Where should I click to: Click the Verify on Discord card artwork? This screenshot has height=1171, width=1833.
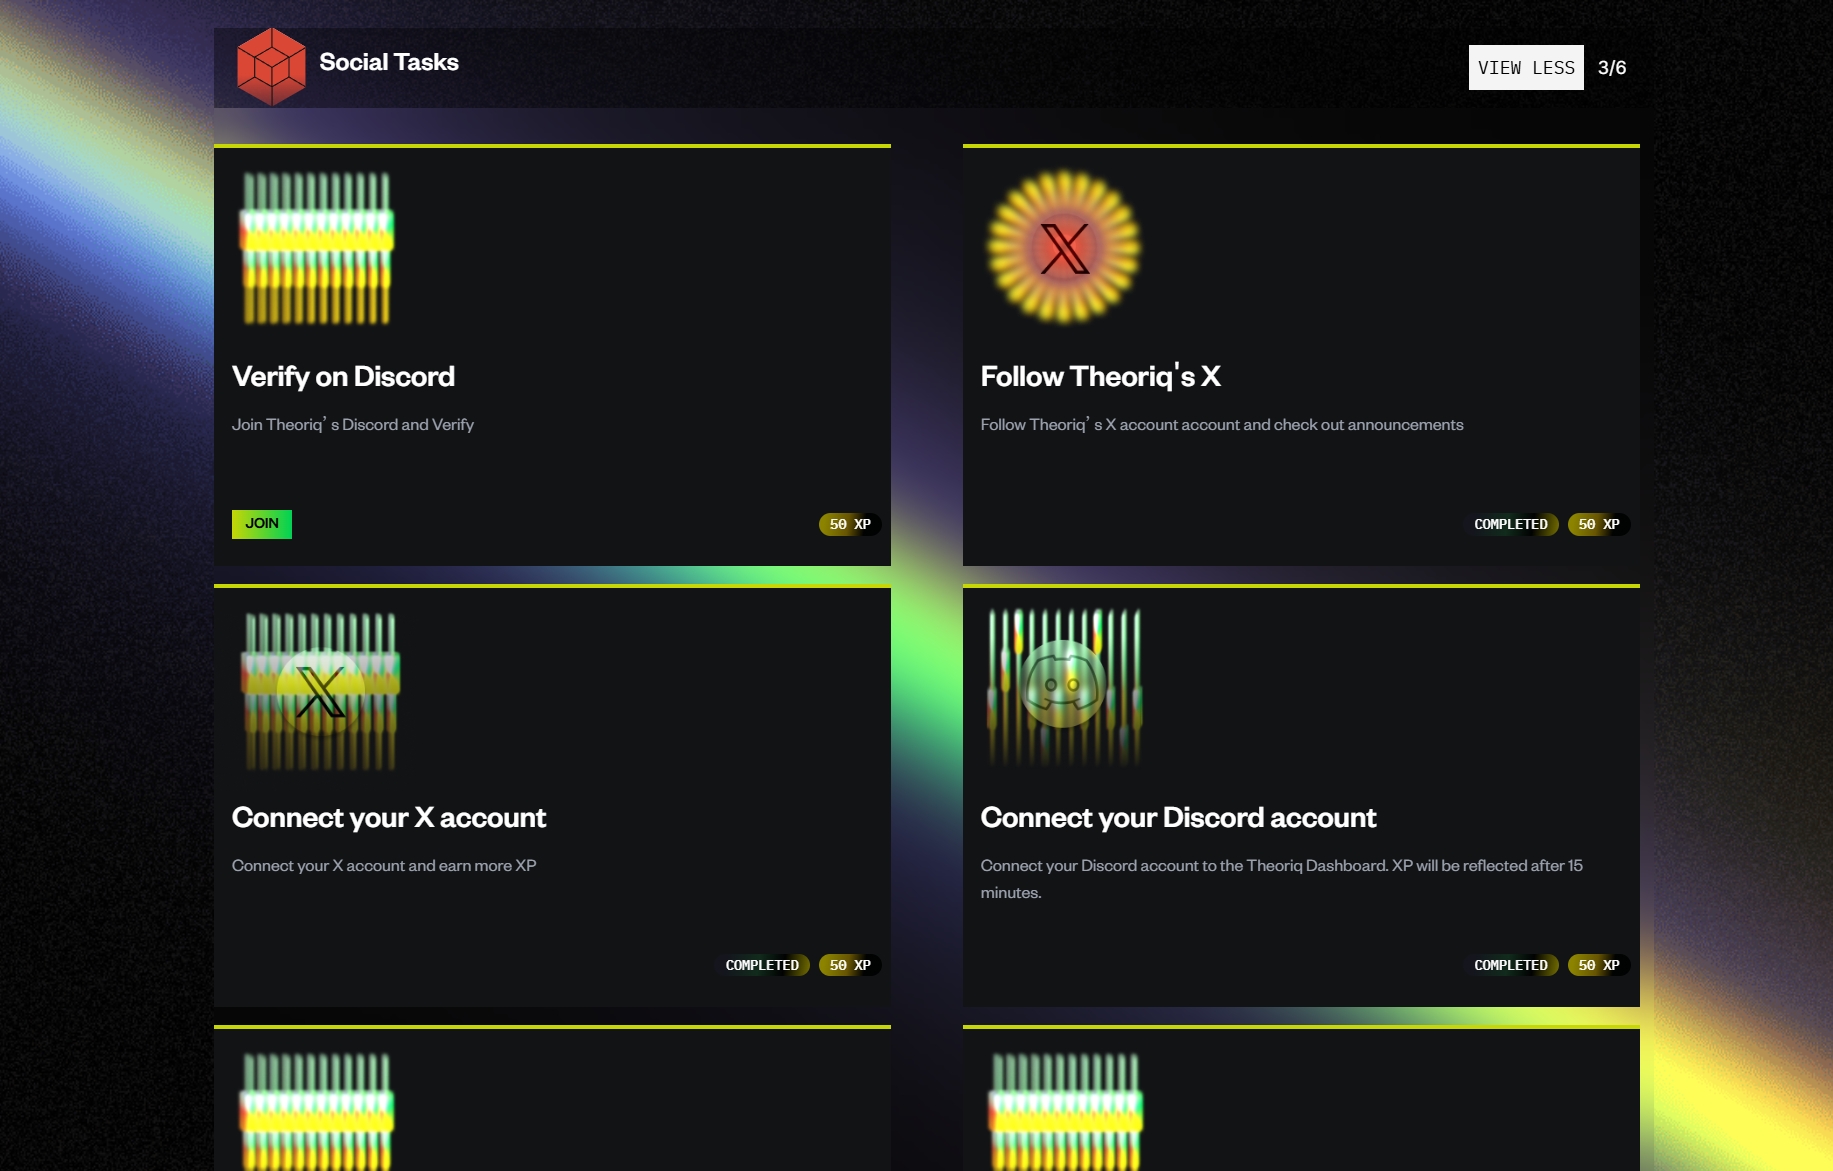coord(317,248)
